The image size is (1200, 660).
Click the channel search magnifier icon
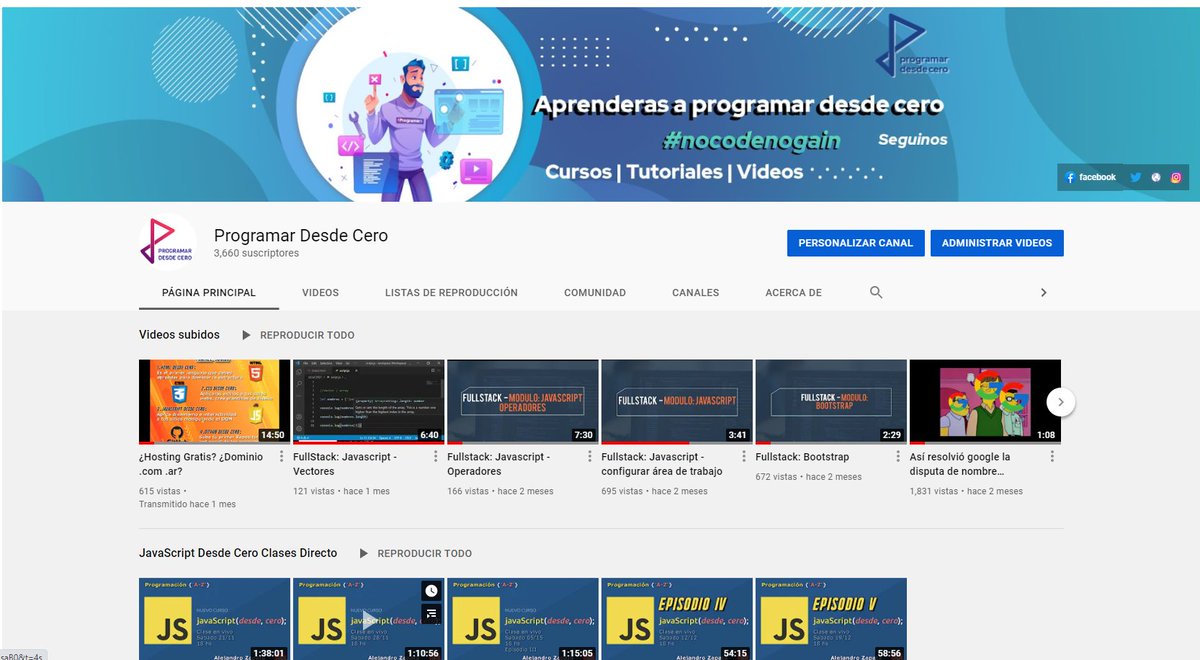click(876, 293)
